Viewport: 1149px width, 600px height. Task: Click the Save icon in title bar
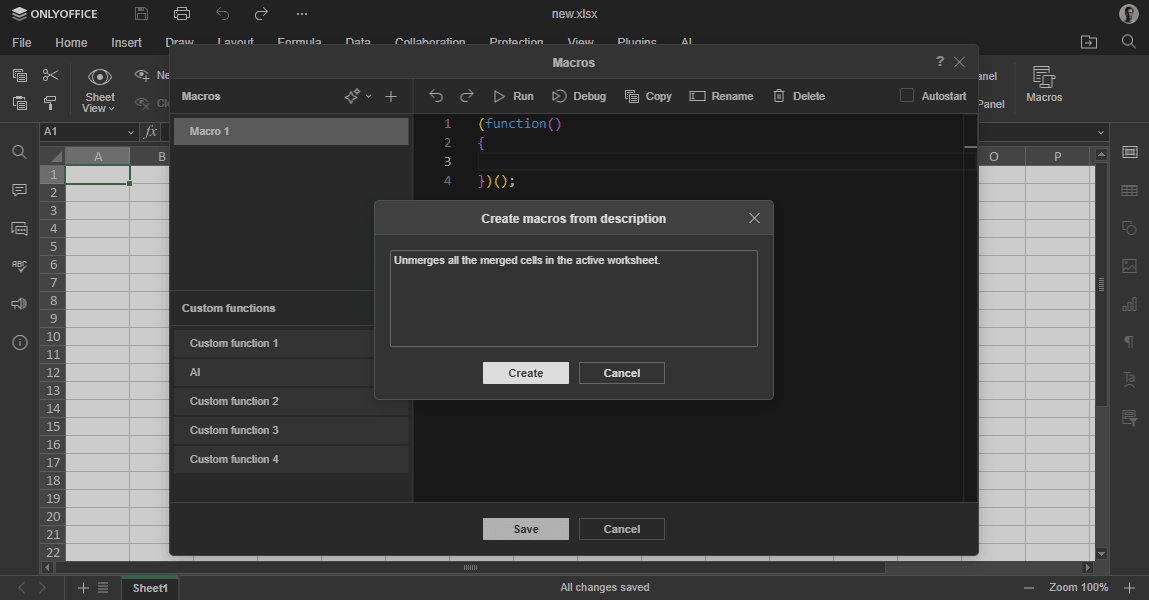click(x=141, y=14)
